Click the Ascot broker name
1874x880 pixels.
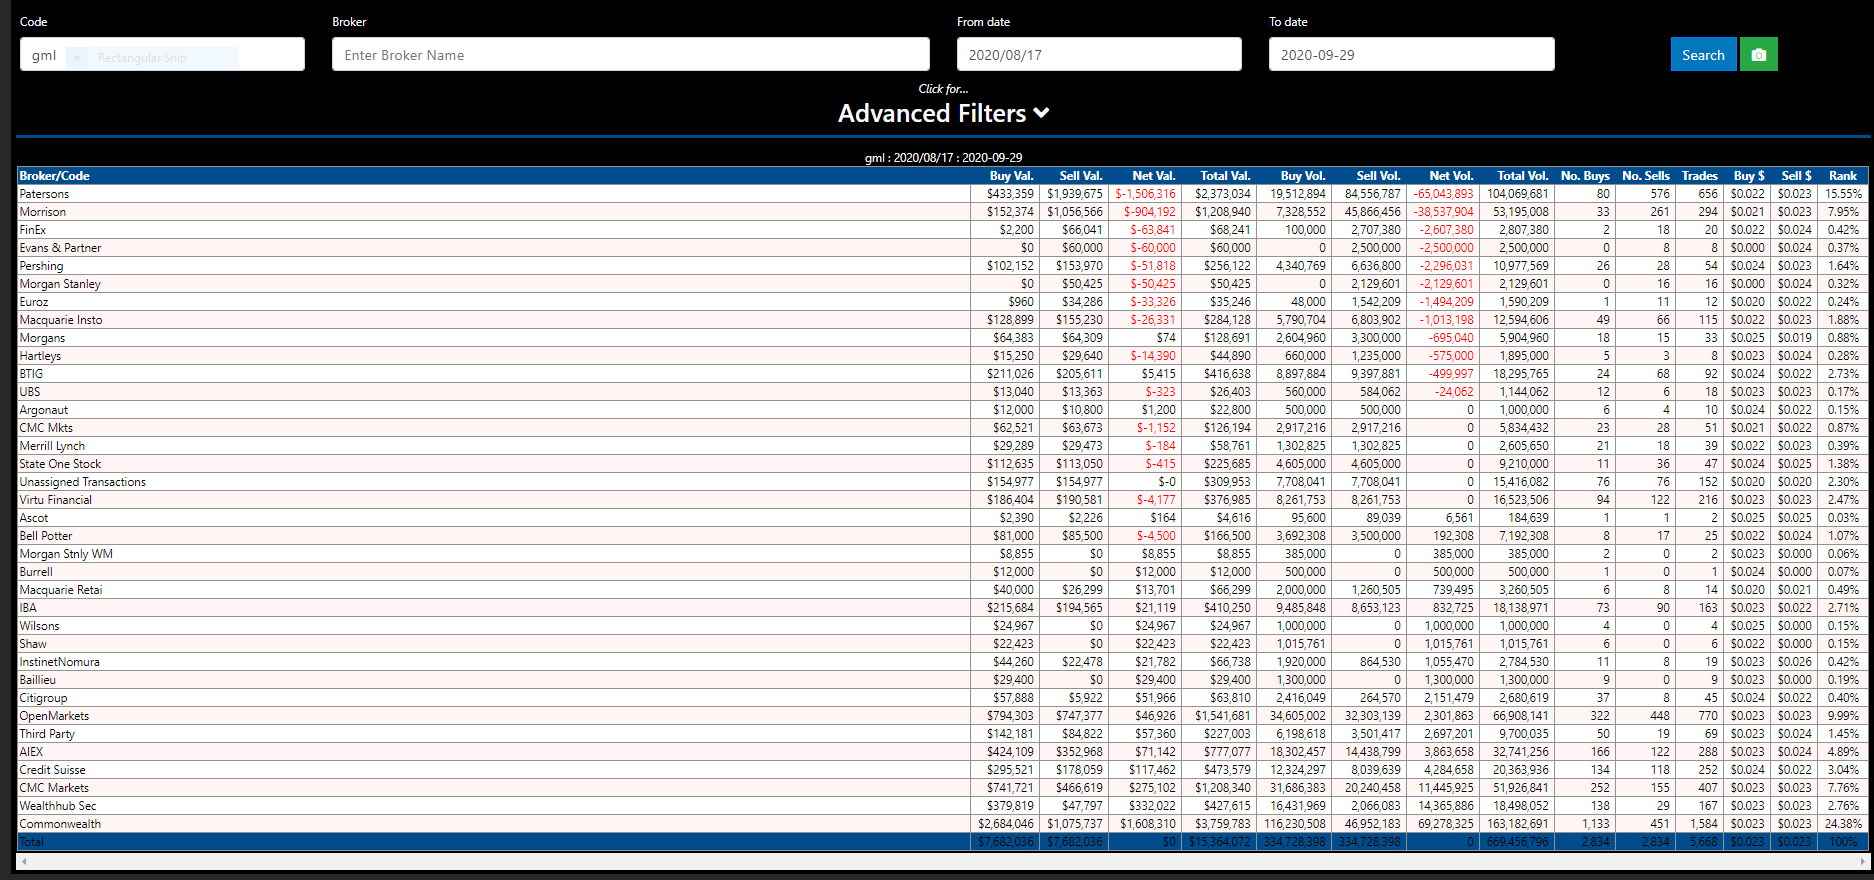click(x=34, y=518)
